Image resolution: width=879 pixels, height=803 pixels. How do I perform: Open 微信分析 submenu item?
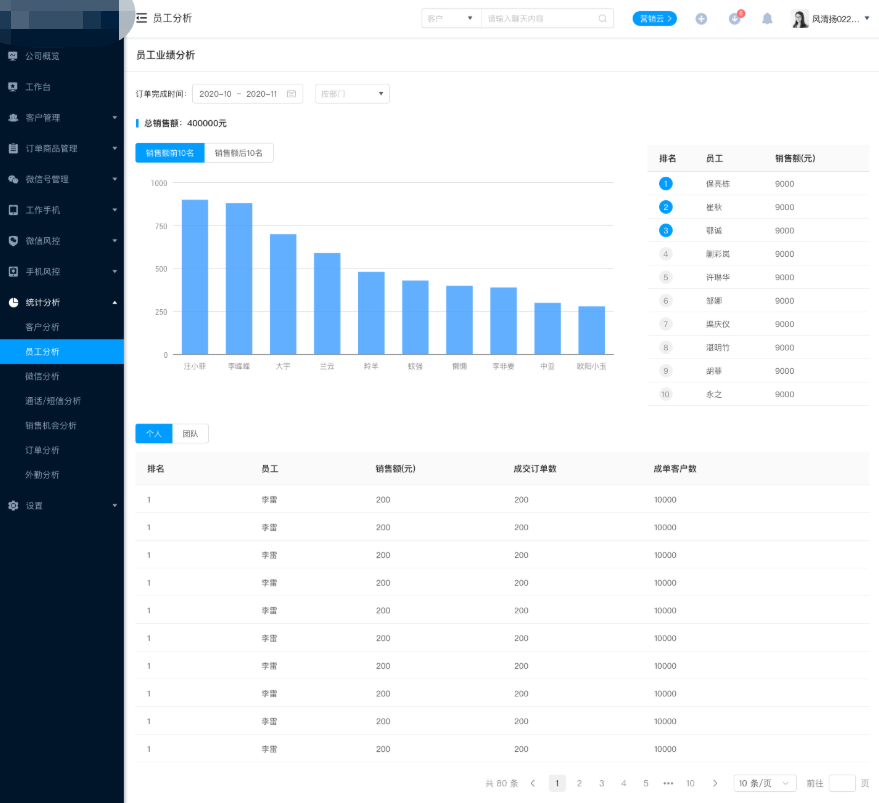(62, 376)
